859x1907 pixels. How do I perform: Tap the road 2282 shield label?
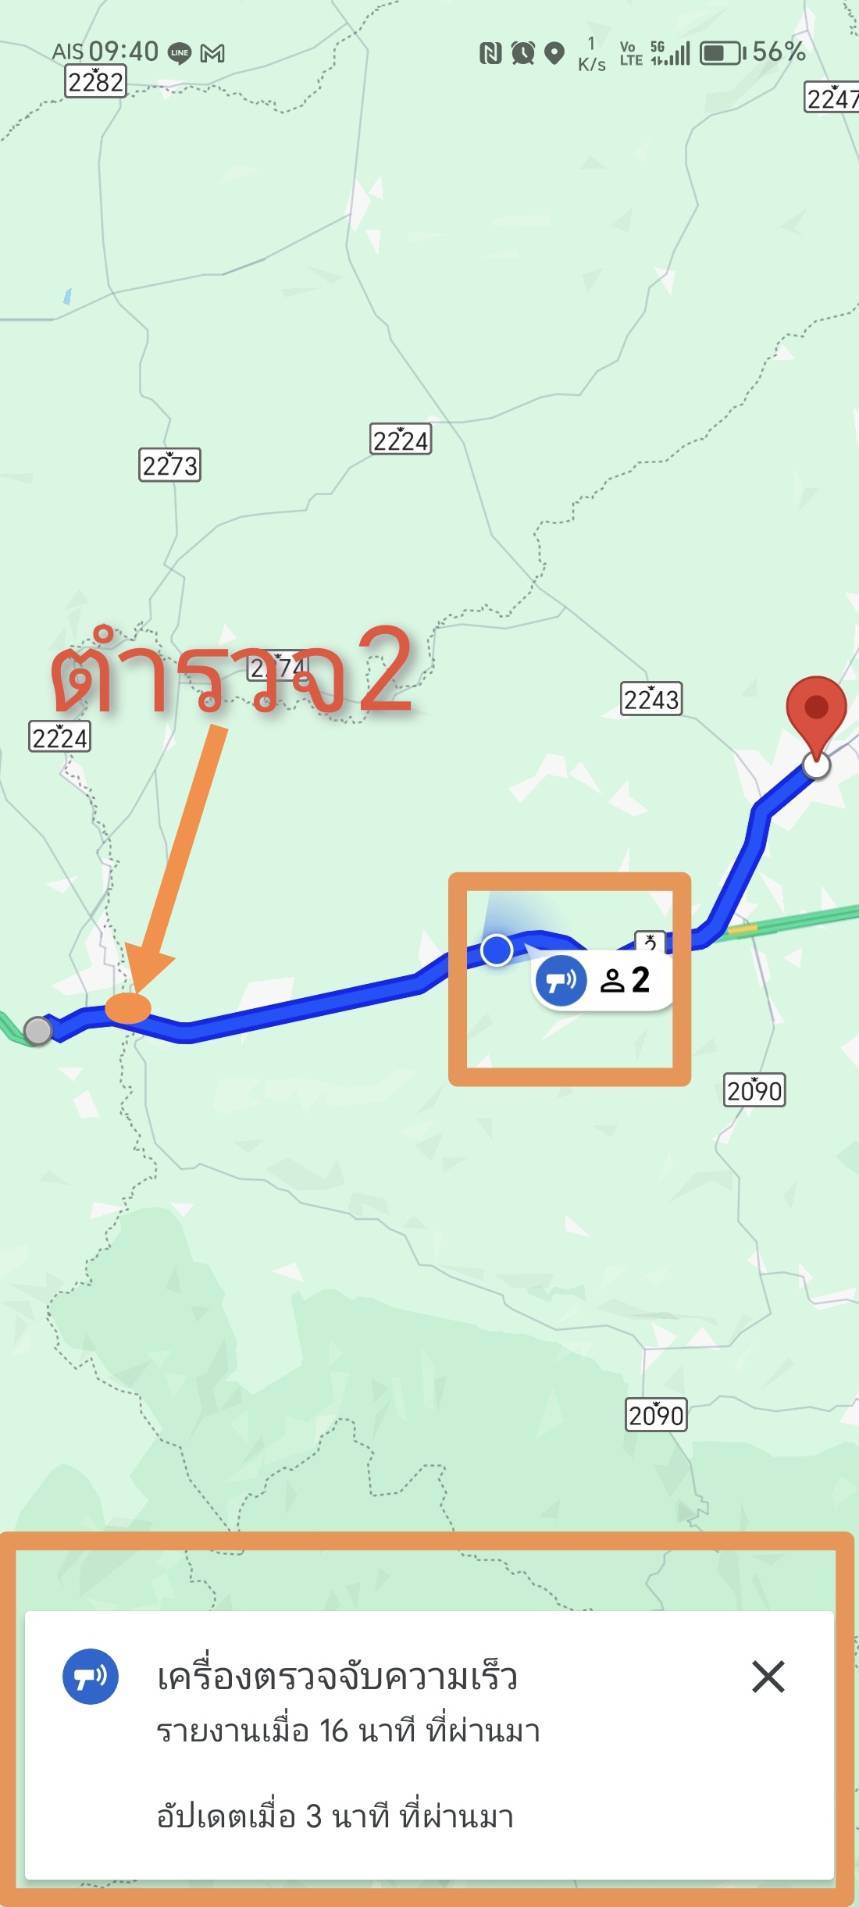tap(96, 81)
